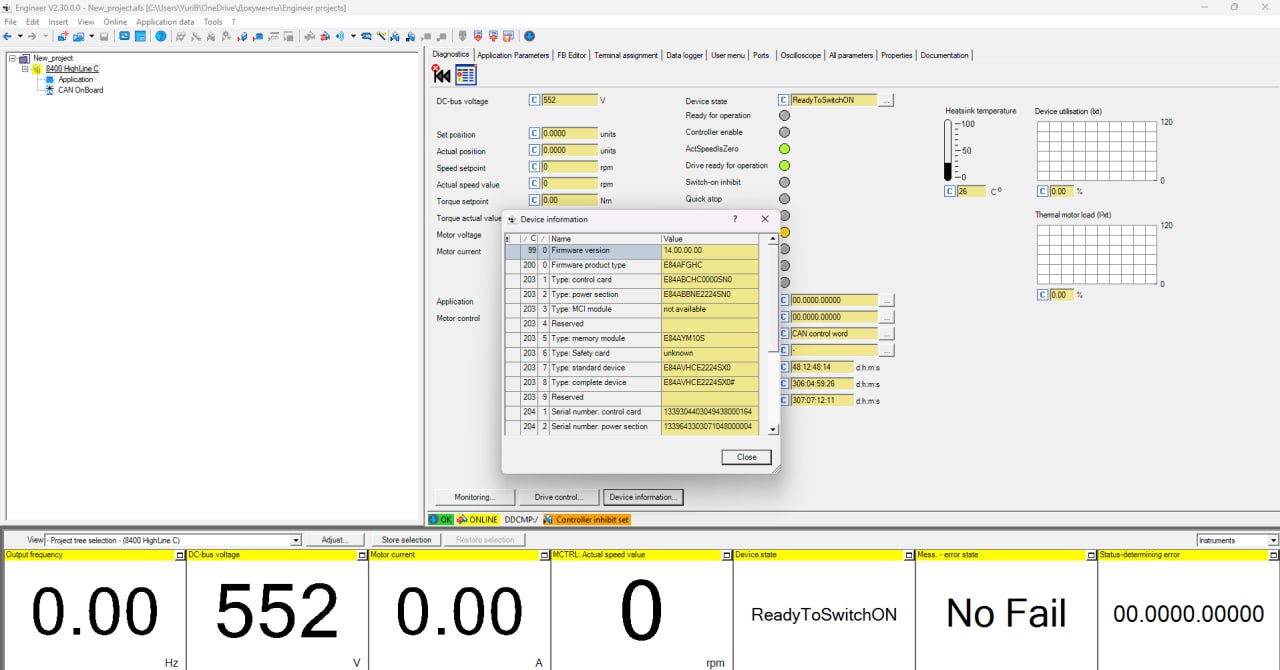
Task: Click the CAN OnBoard icon in project tree
Action: pos(49,90)
